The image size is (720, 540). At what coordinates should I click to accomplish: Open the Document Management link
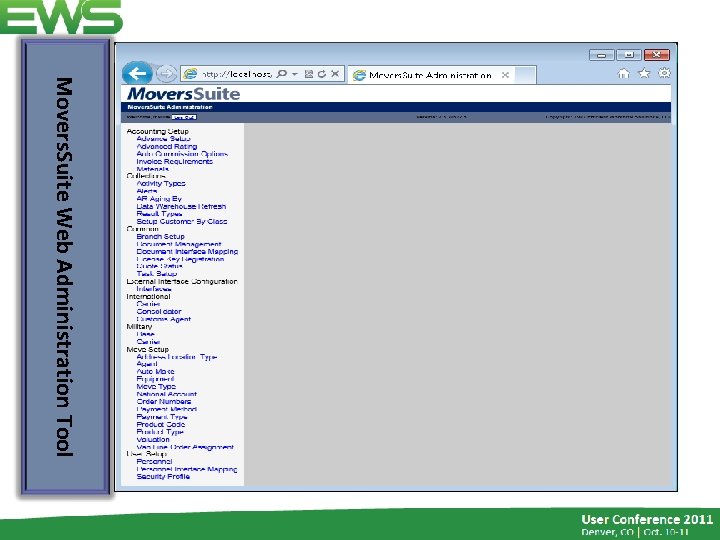[x=179, y=244]
